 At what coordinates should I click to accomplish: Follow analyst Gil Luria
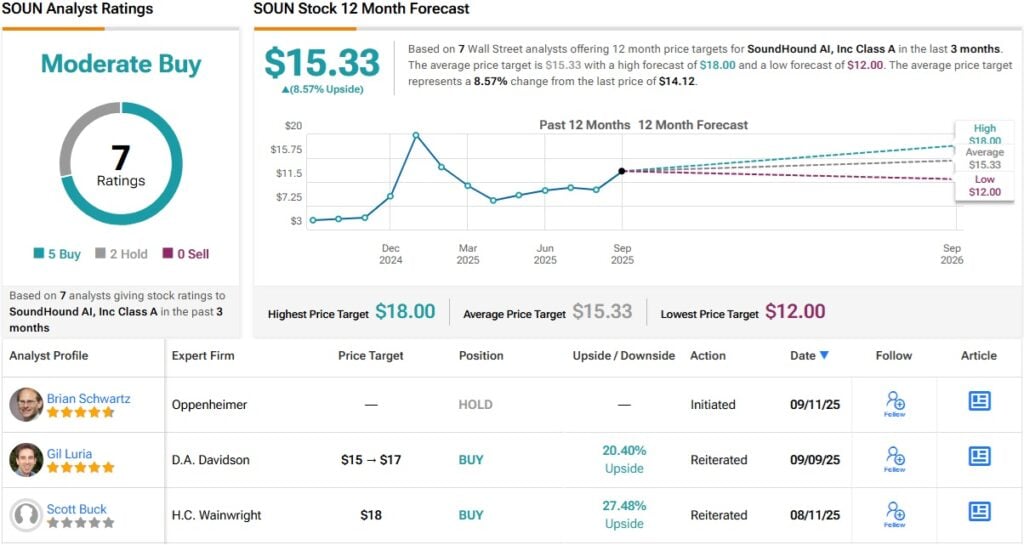click(895, 458)
